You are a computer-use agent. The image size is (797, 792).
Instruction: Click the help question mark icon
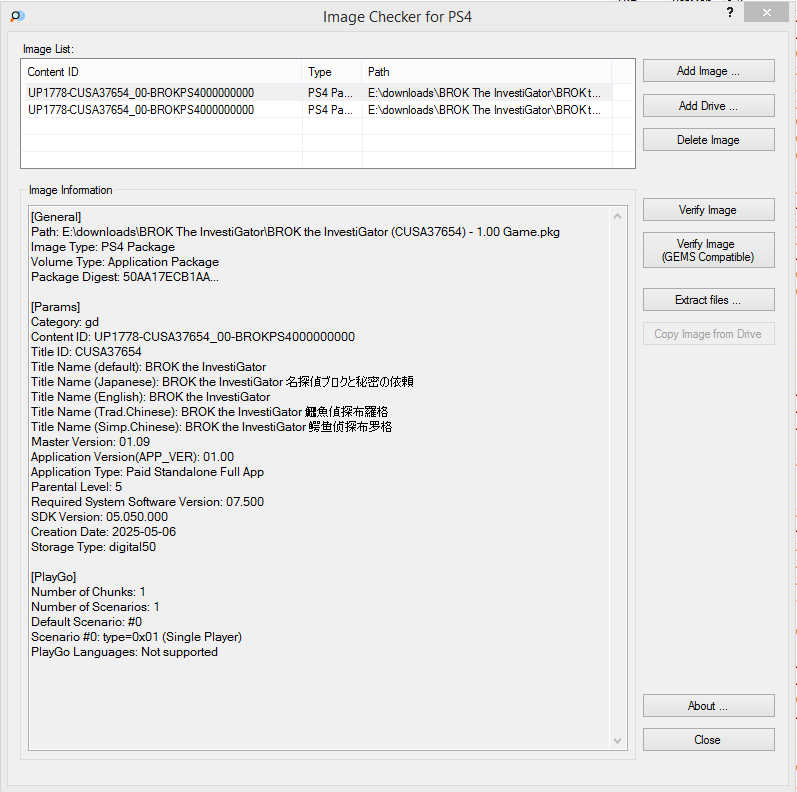pos(730,12)
